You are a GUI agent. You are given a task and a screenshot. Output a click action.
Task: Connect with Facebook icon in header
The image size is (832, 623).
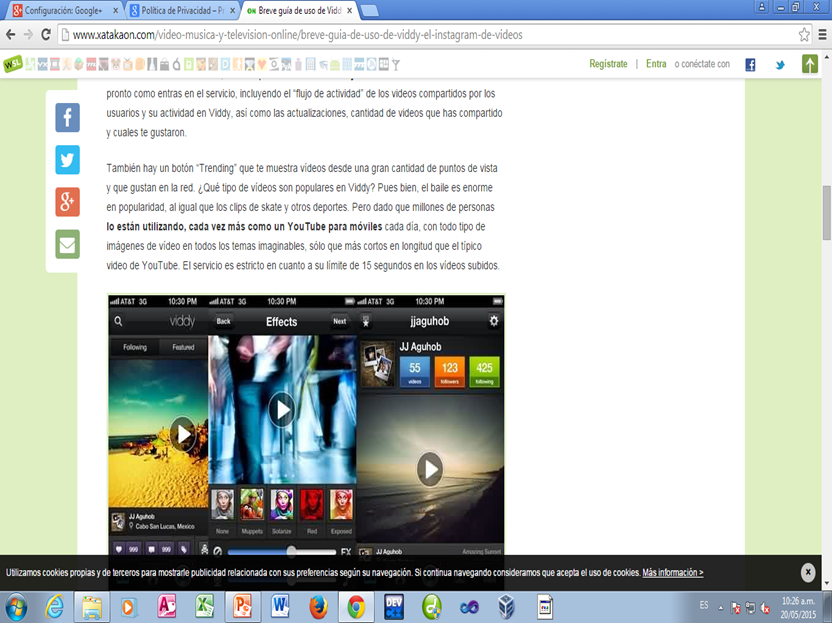[750, 65]
